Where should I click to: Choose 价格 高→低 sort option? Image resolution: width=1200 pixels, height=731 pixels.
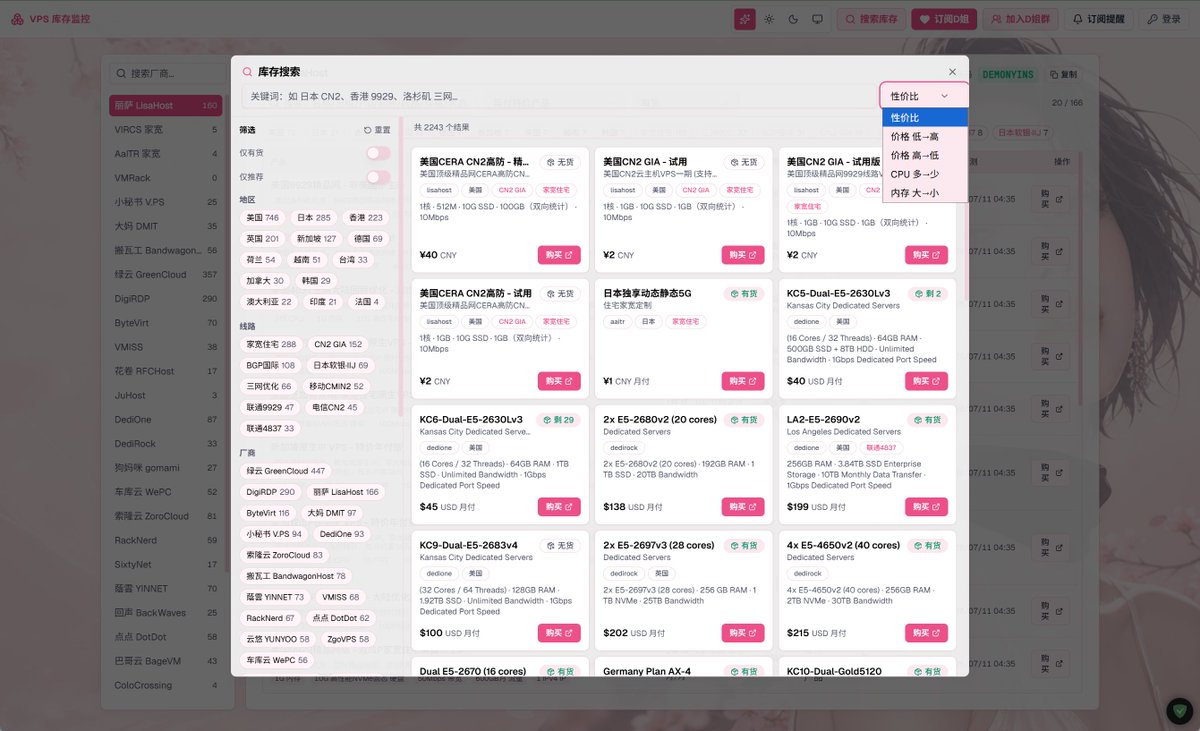[925, 155]
